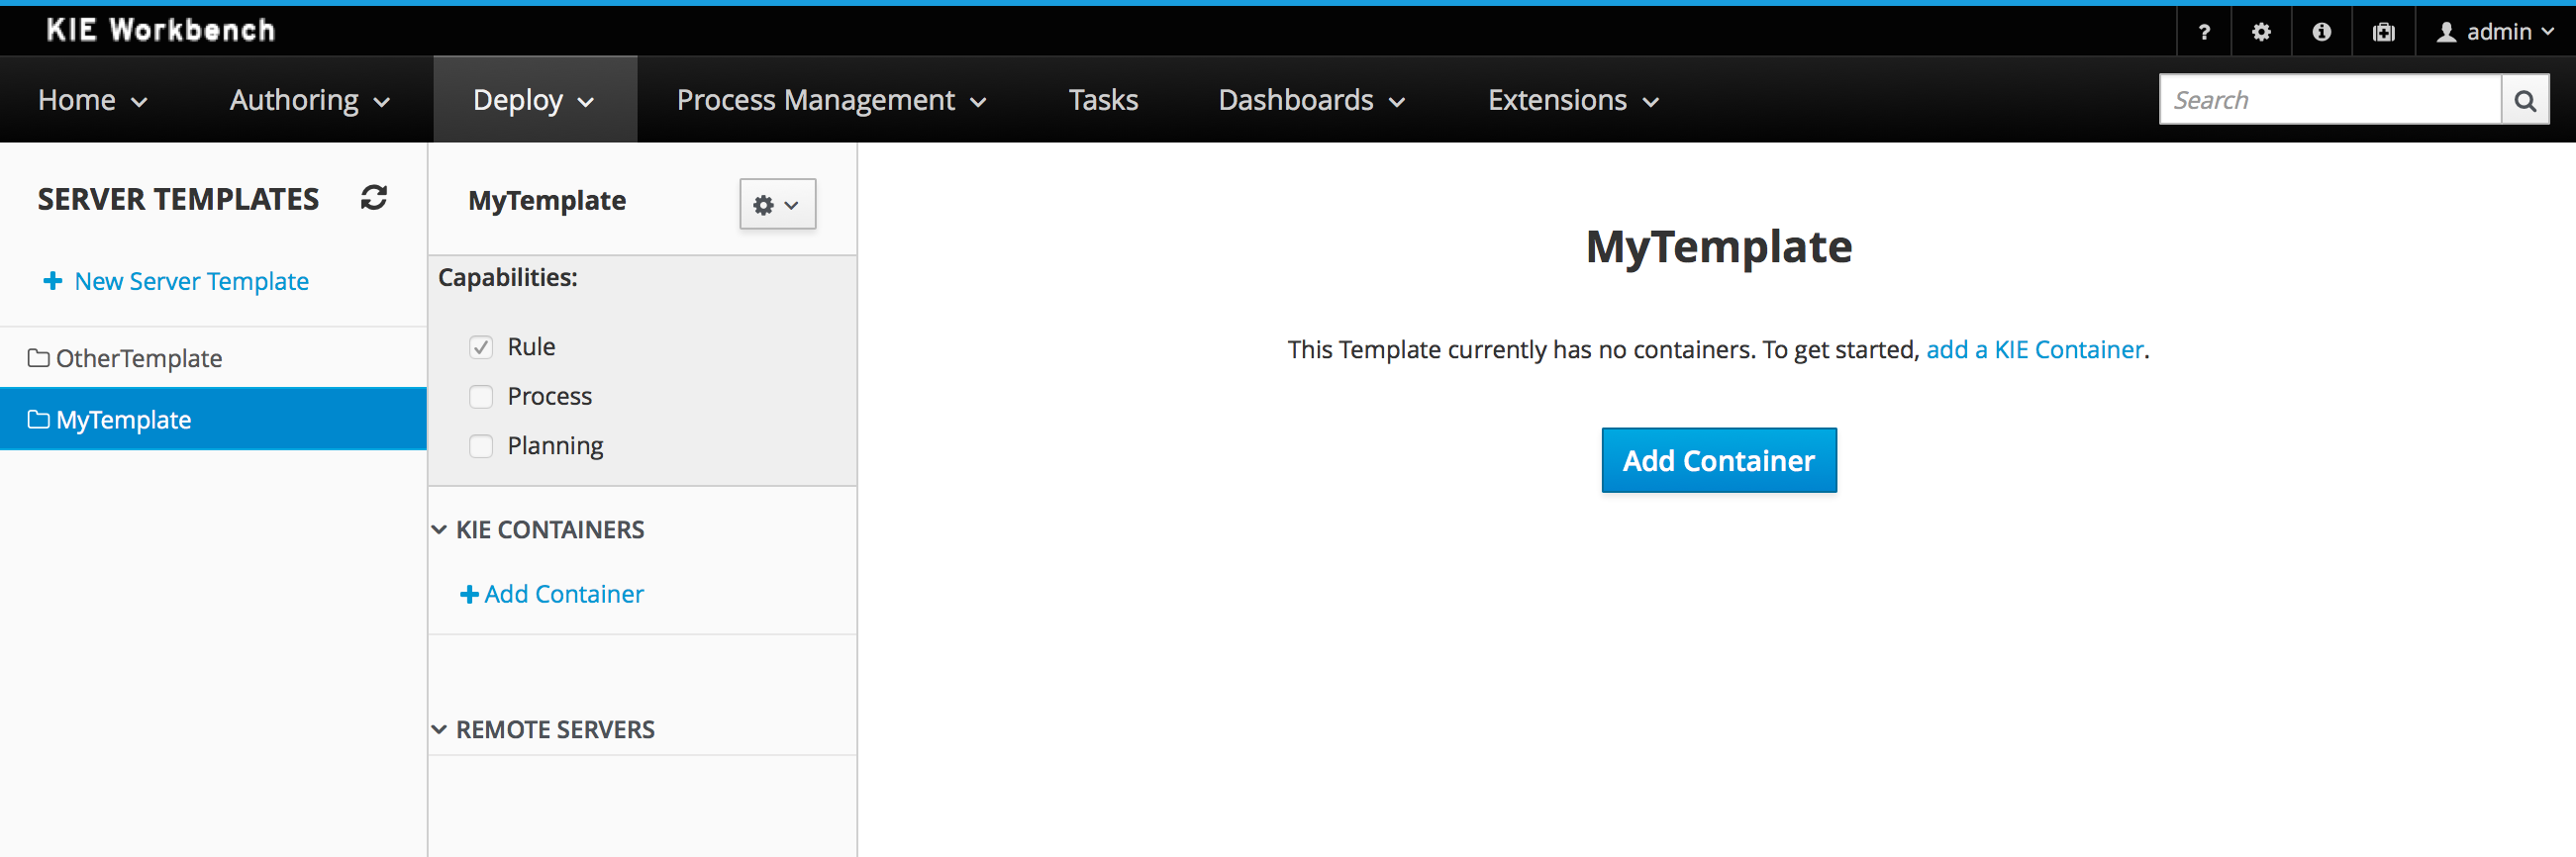Open the admin user dropdown
The height and width of the screenshot is (857, 2576).
click(2496, 32)
